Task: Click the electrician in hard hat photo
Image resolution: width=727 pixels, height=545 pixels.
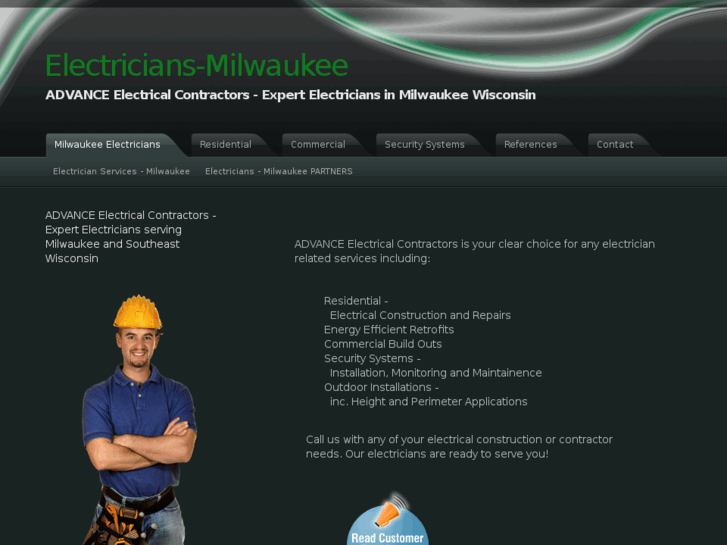Action: click(x=140, y=420)
